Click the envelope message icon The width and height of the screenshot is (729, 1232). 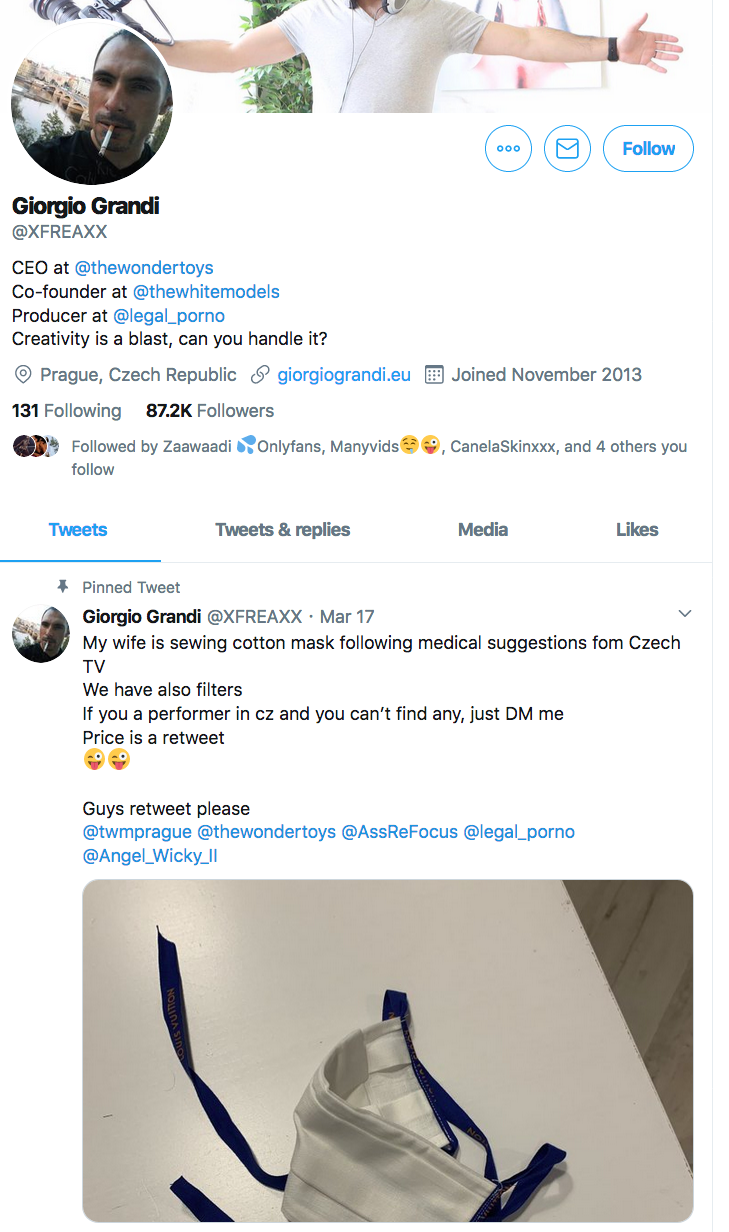pos(567,149)
